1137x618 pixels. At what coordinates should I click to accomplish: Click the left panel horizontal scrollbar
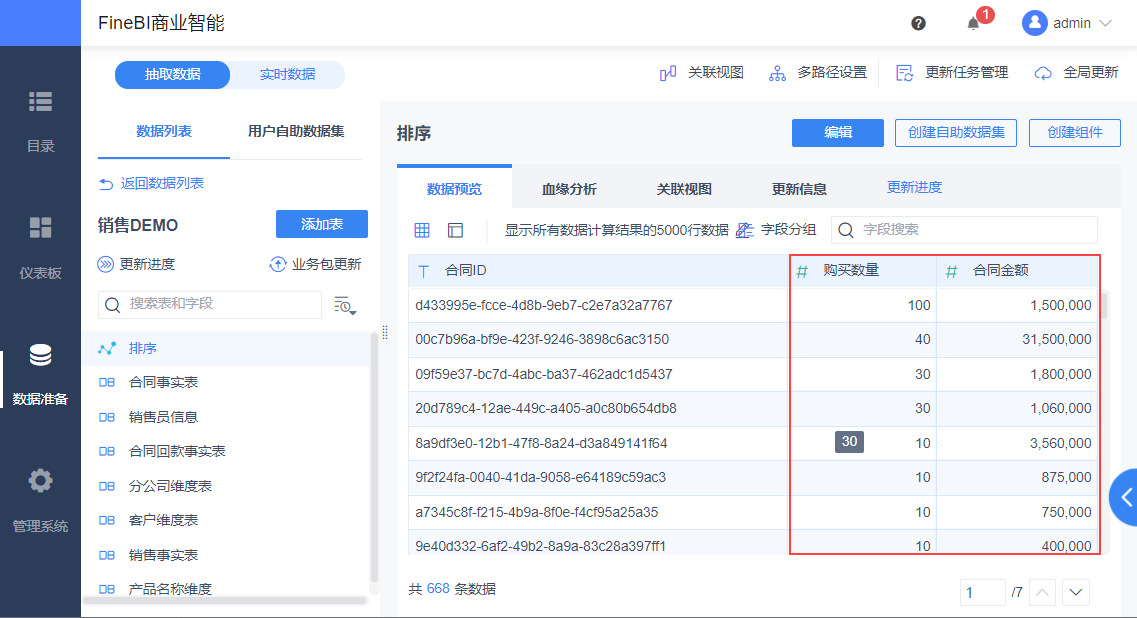(x=225, y=600)
